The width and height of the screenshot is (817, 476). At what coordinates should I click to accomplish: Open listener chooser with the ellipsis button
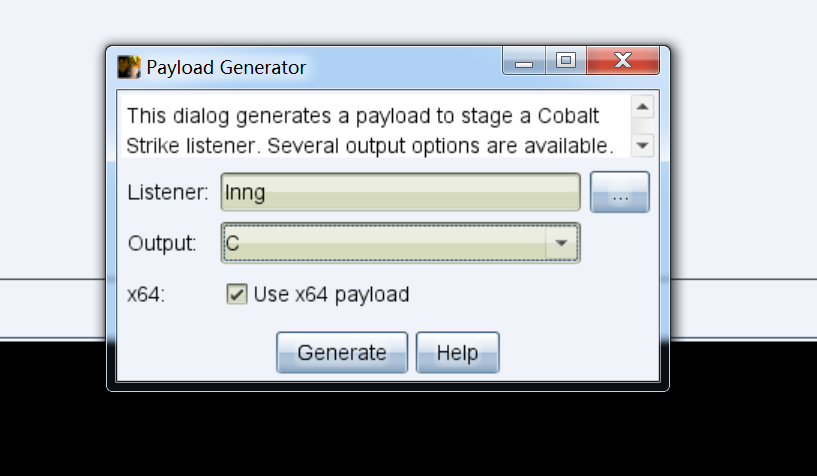pos(620,192)
